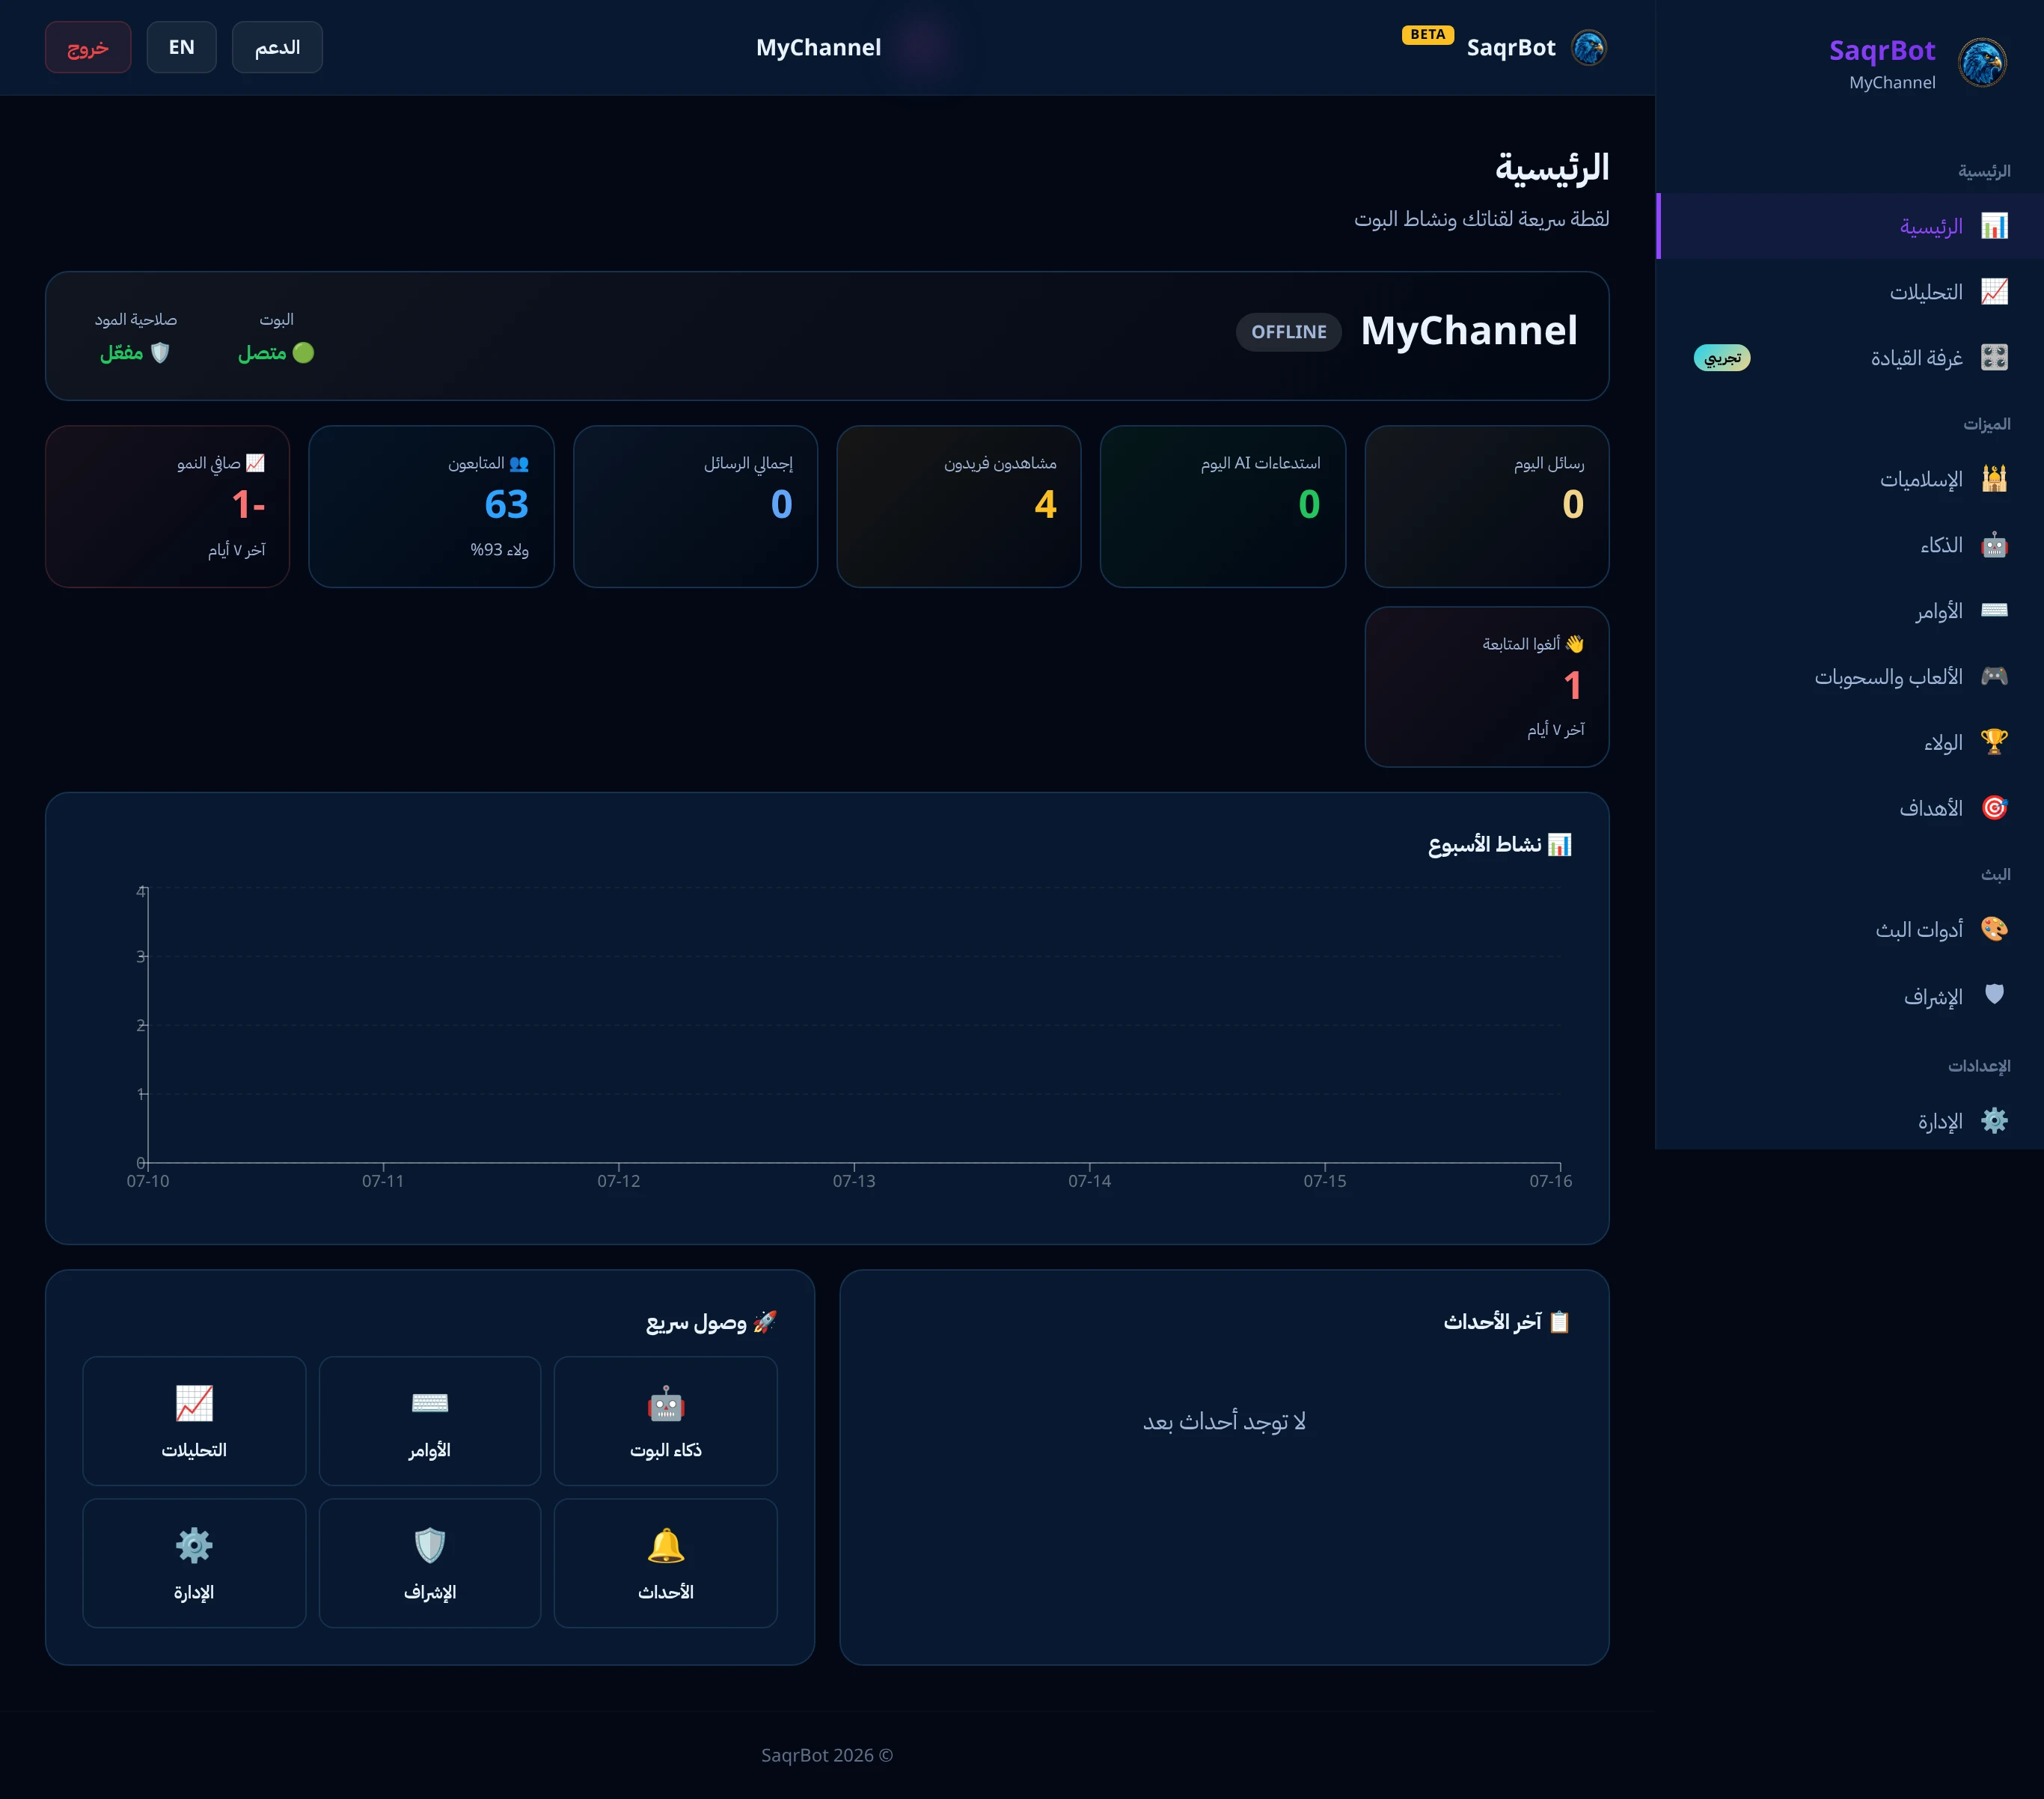Open الأحداث quick access tile
Viewport: 2044px width, 1799px height.
click(666, 1563)
